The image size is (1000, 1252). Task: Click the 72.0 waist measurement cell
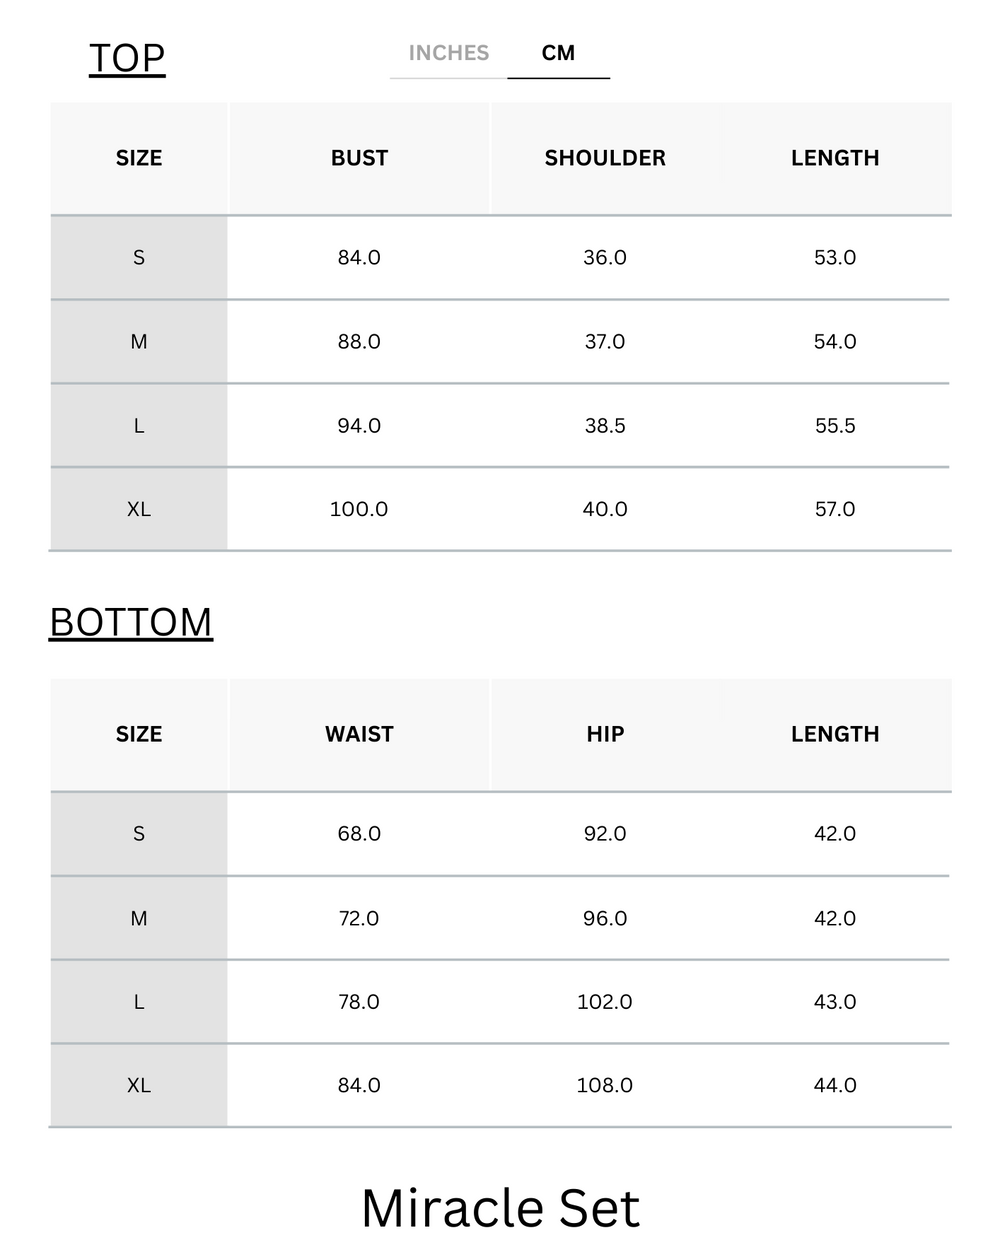359,919
